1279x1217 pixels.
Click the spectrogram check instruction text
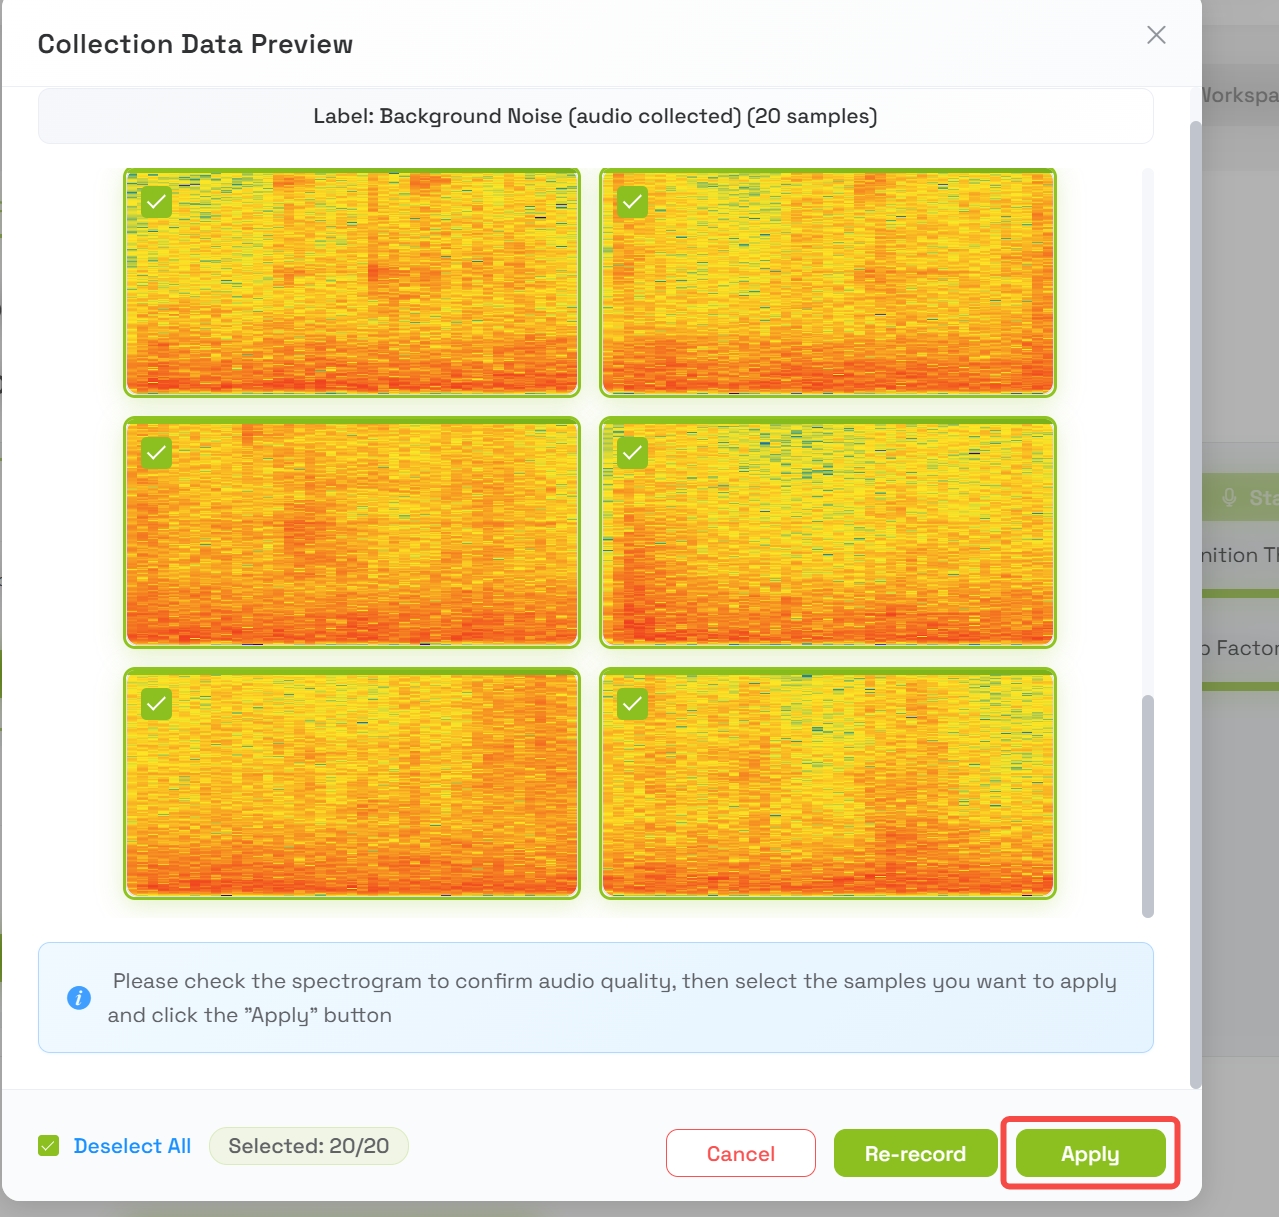point(612,998)
